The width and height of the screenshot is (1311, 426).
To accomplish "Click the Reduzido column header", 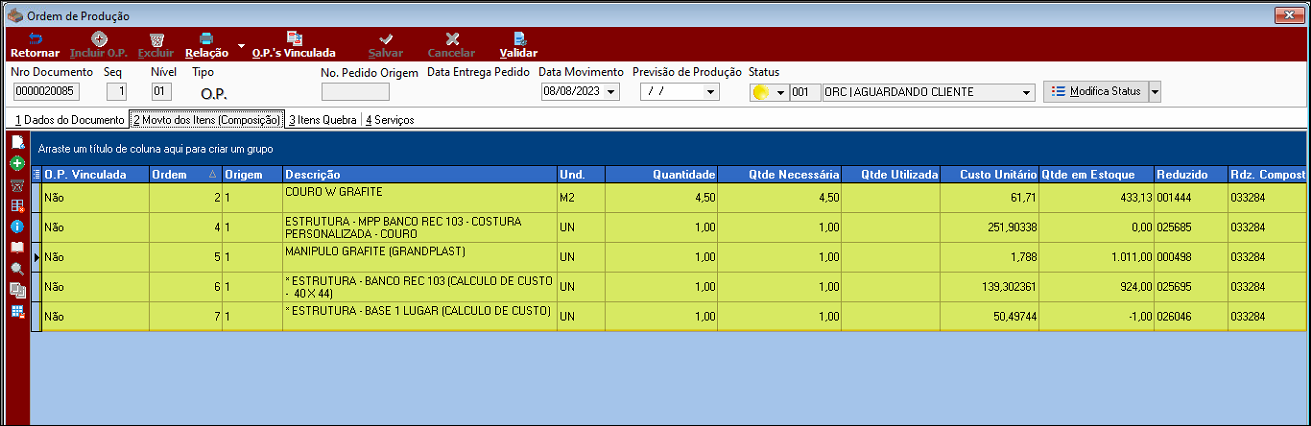I will (x=1191, y=174).
